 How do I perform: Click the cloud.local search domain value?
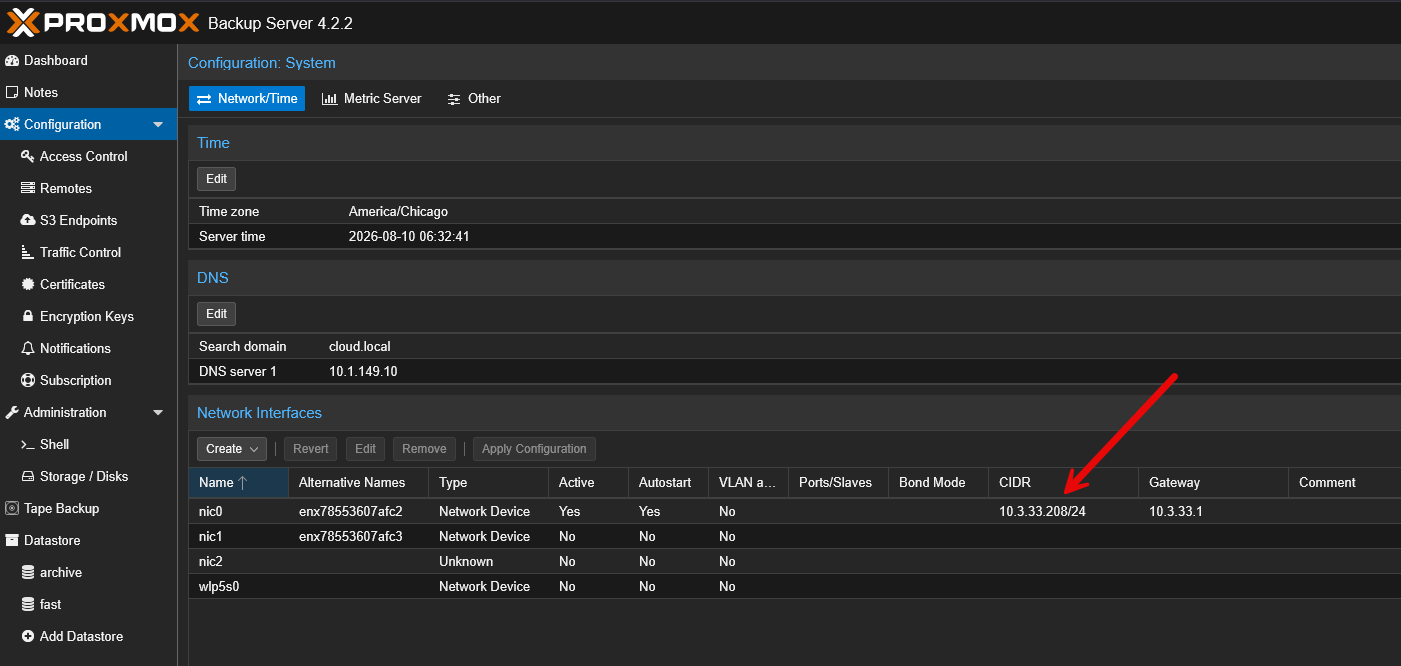point(360,346)
